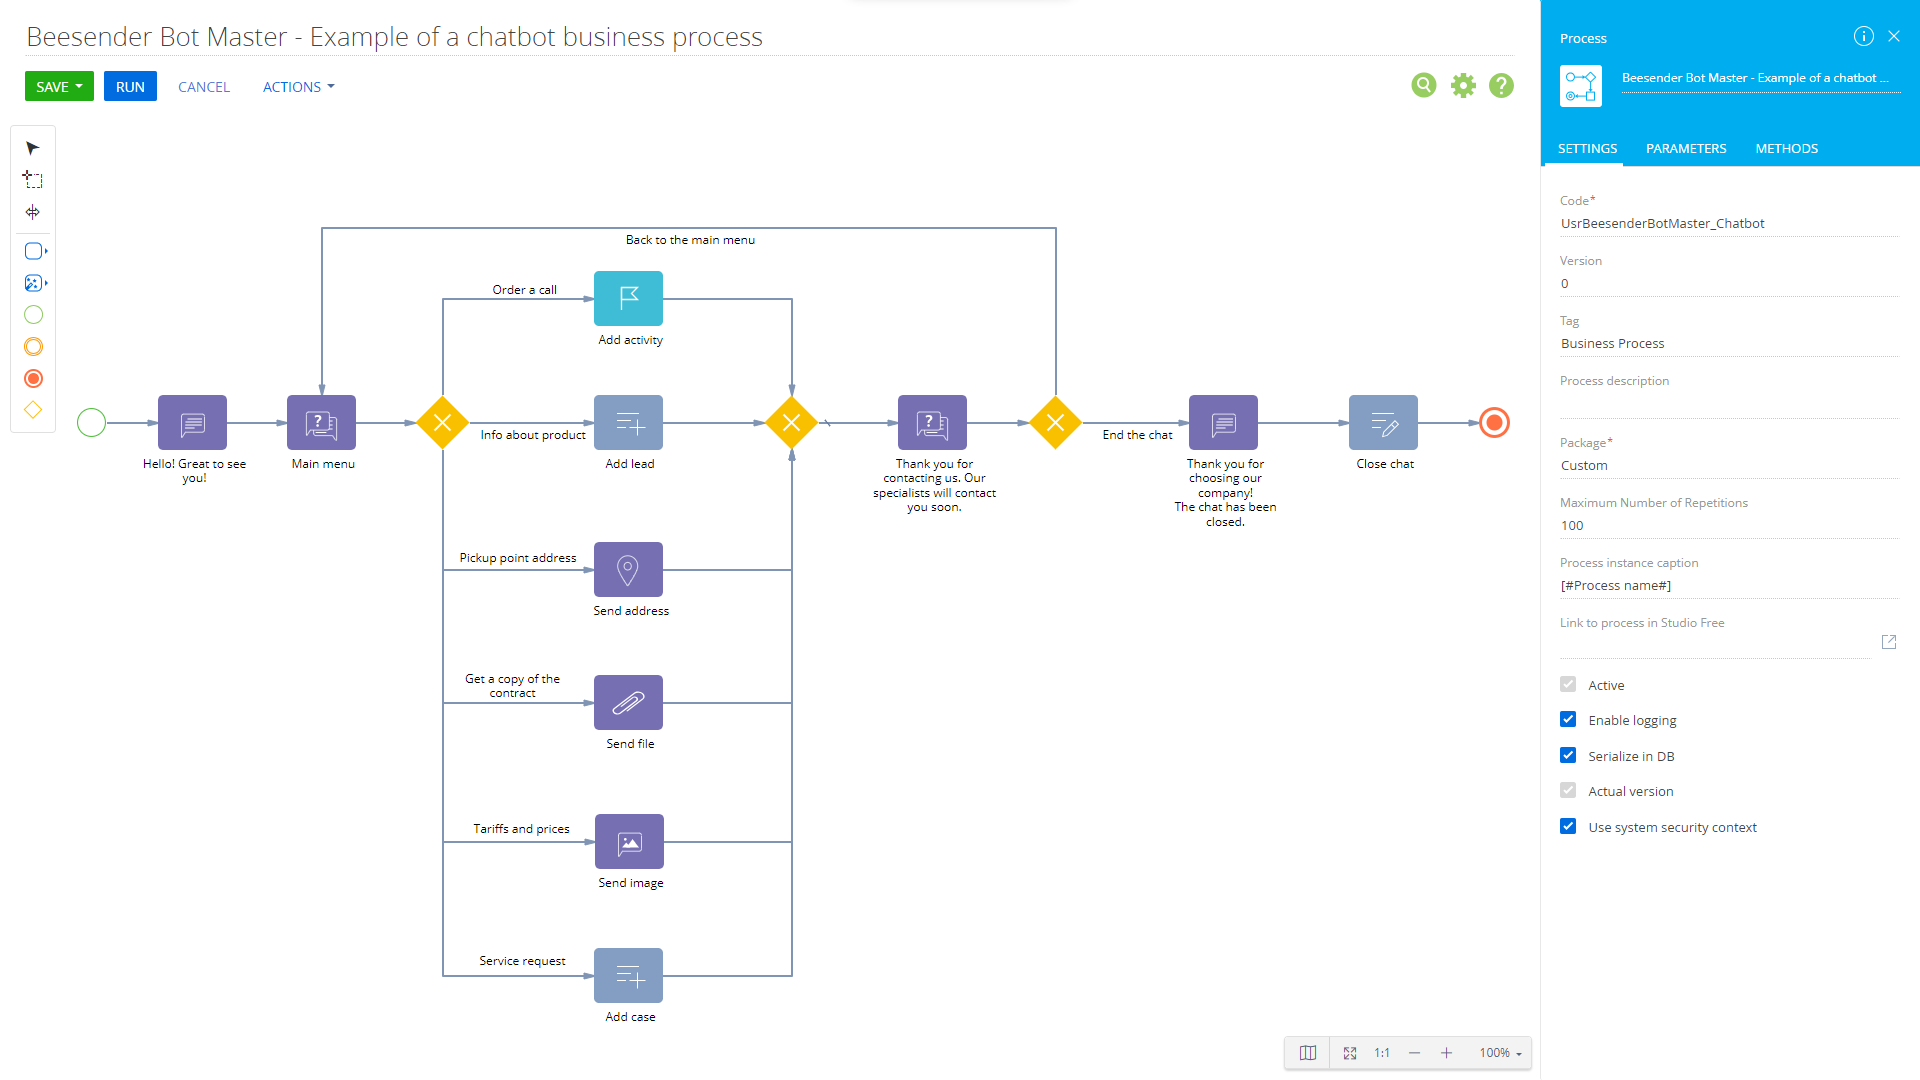Image resolution: width=1920 pixels, height=1080 pixels.
Task: Select the Close chat element
Action: [1383, 422]
